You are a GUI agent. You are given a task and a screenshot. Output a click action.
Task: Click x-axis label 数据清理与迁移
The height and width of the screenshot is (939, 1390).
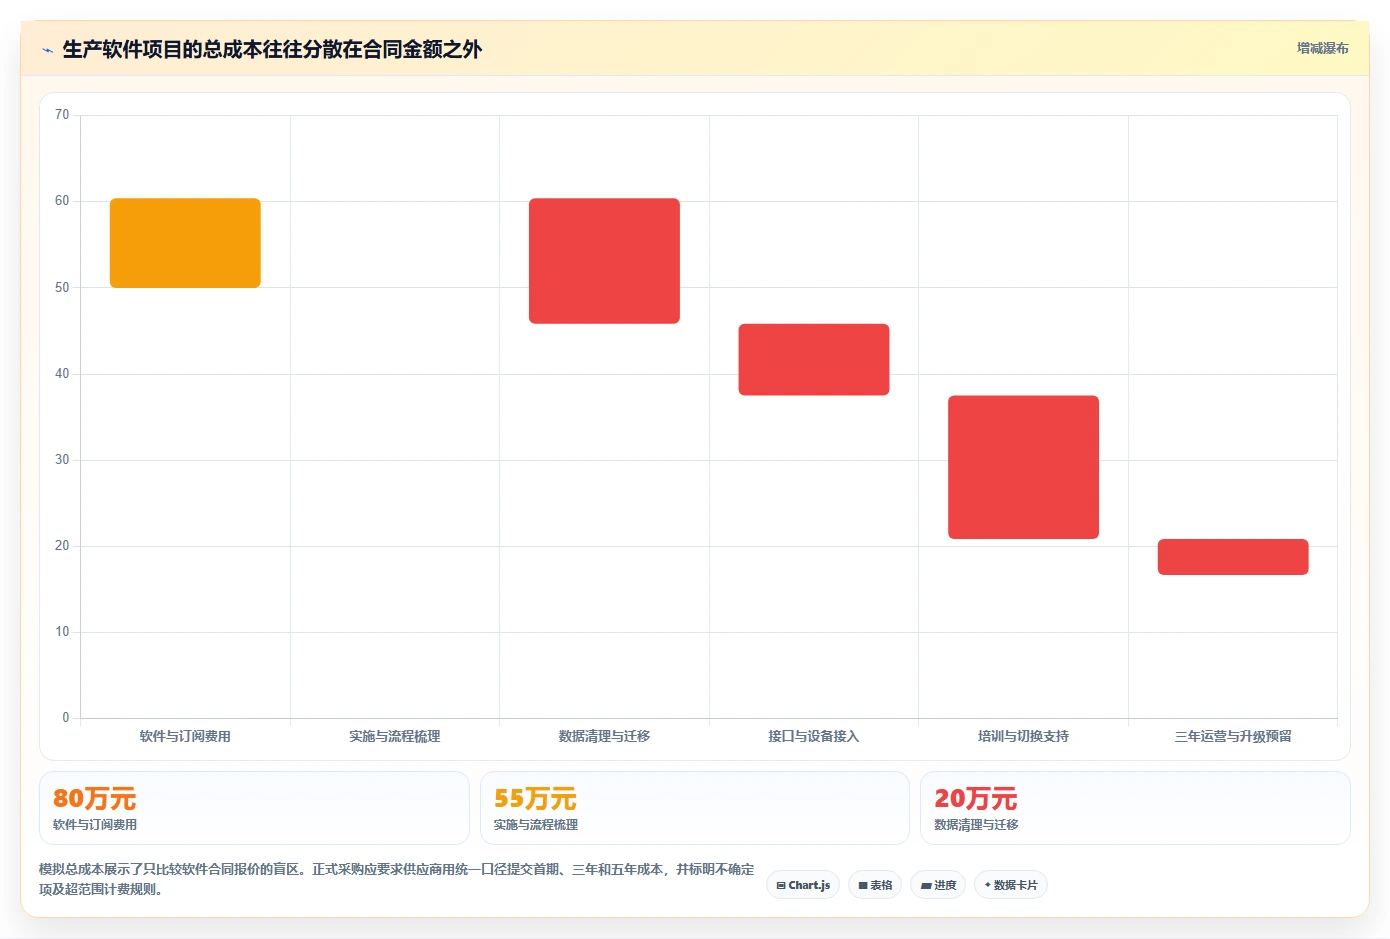pos(604,736)
